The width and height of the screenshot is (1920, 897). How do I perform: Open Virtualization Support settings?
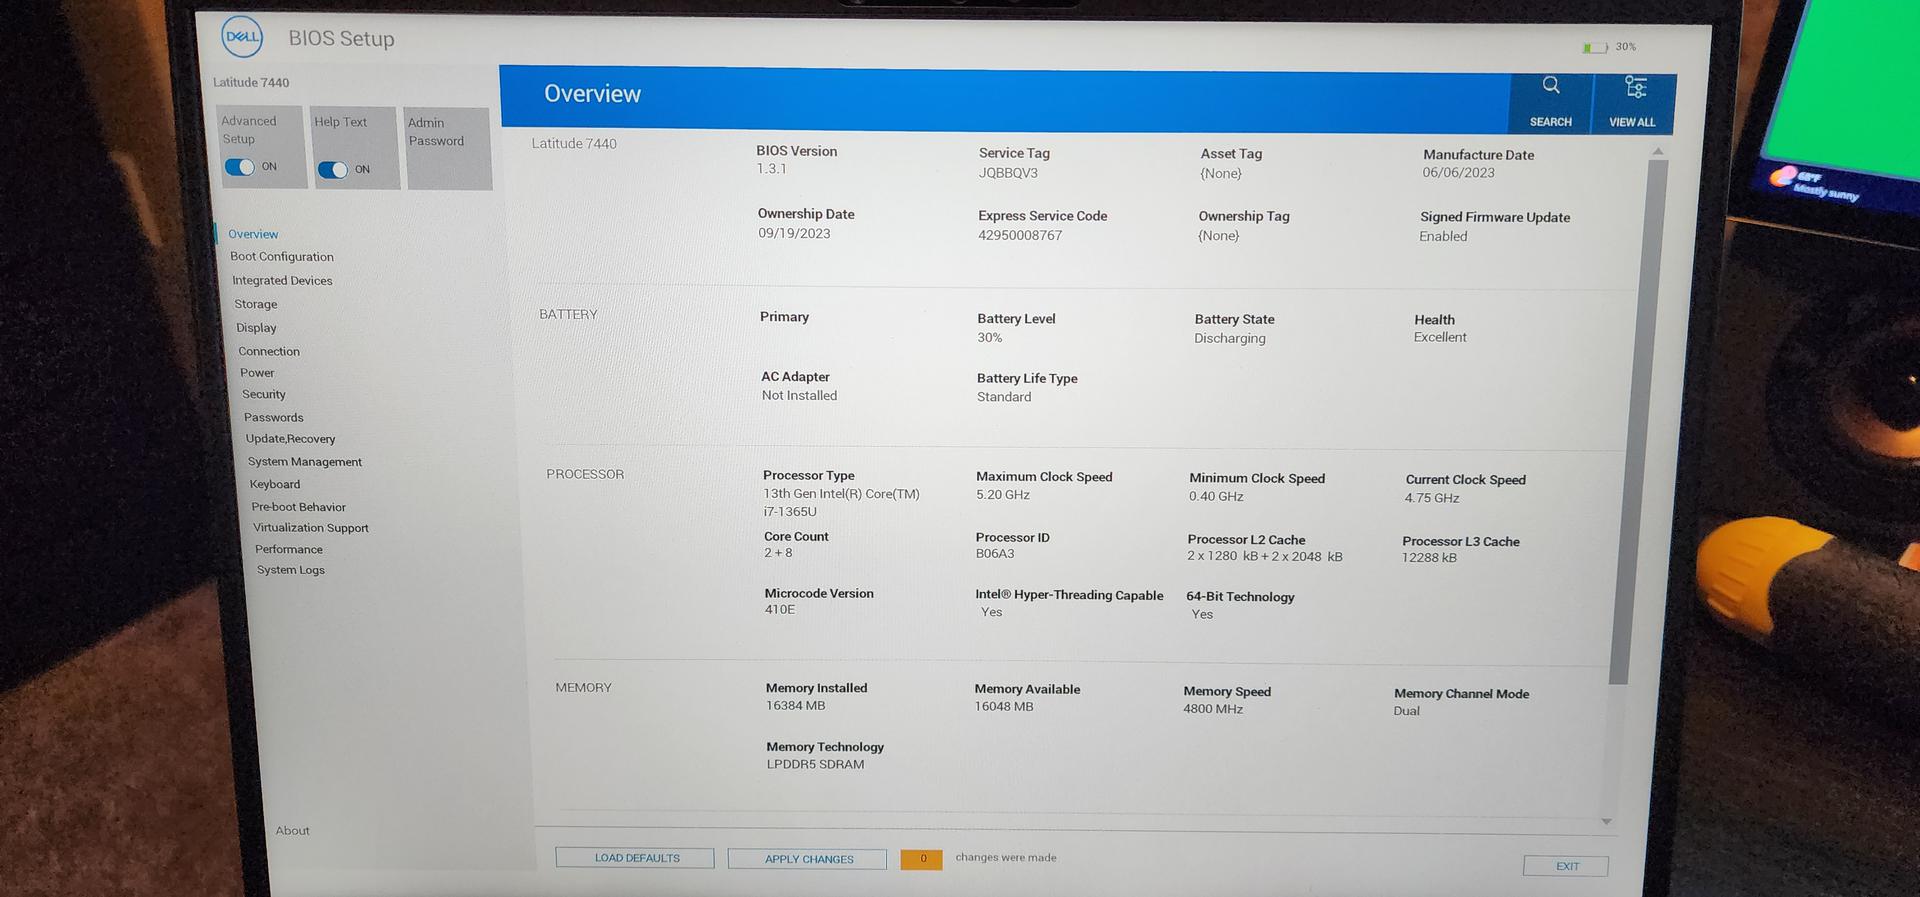311,528
